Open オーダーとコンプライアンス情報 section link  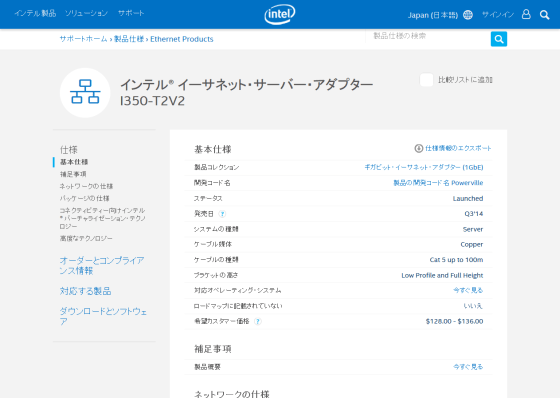point(102,265)
